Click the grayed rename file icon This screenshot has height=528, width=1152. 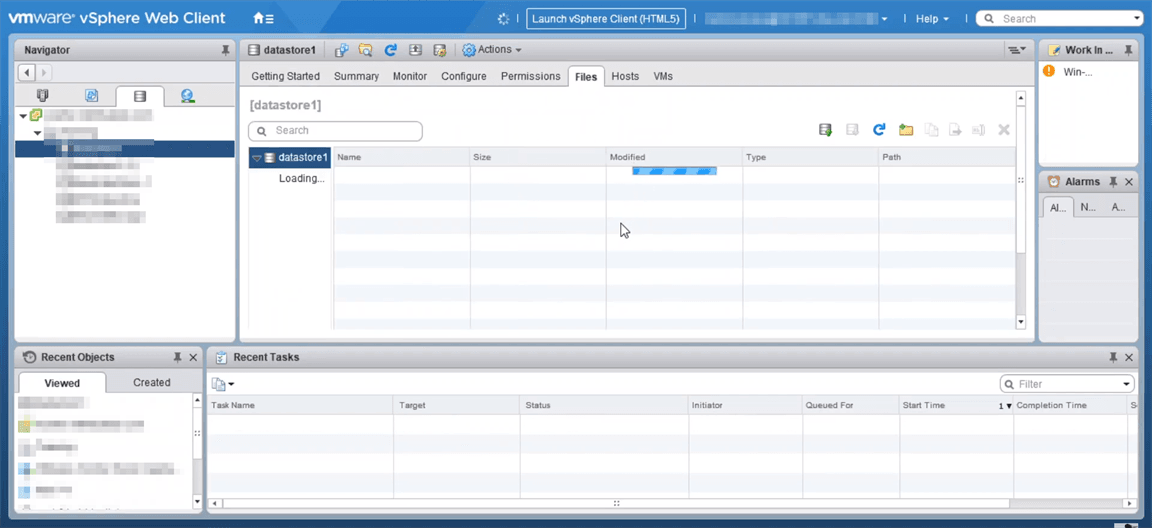tap(979, 130)
